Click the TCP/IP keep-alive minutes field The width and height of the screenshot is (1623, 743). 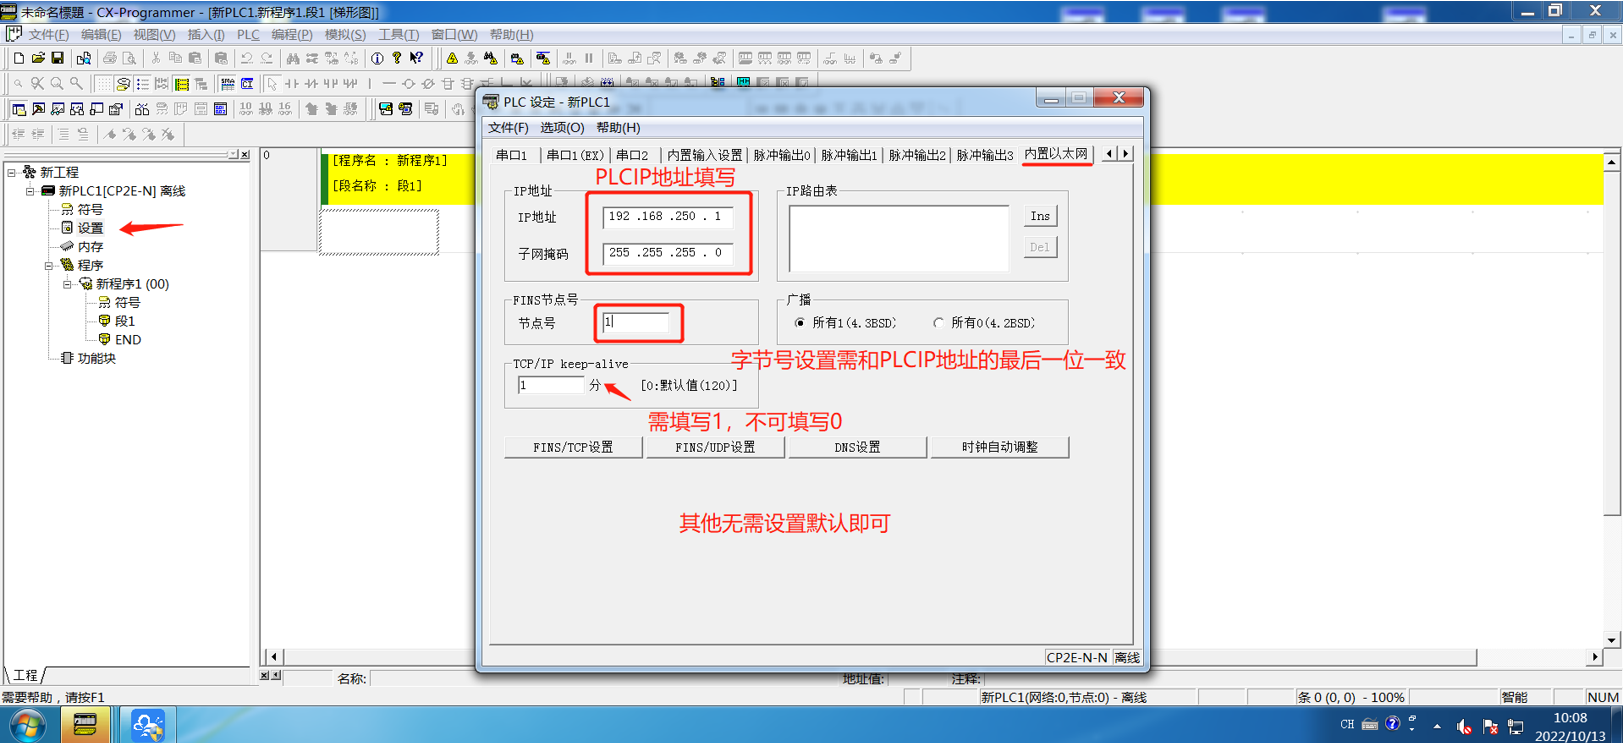[550, 385]
